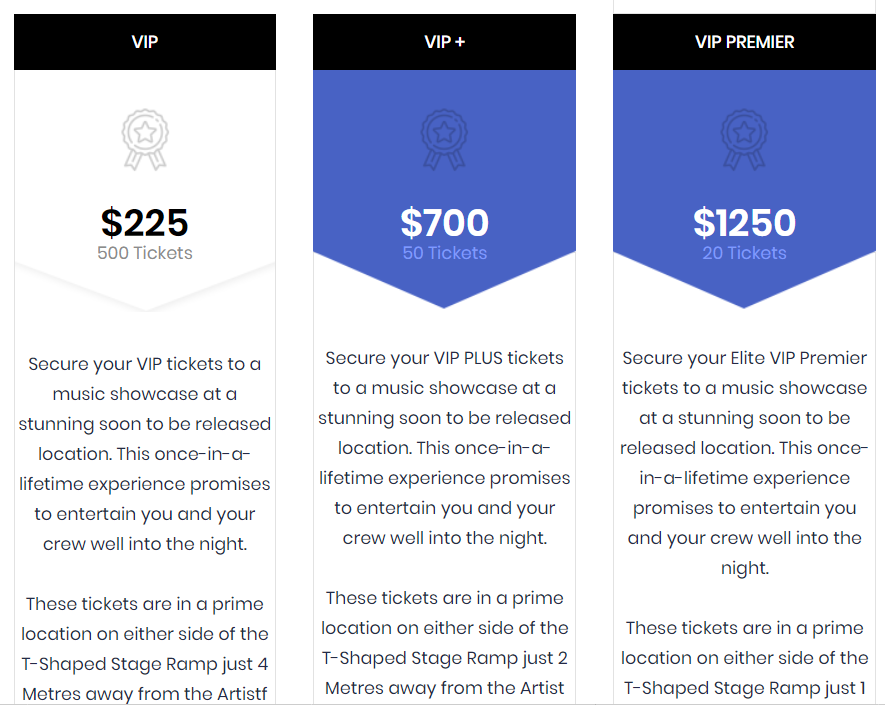The width and height of the screenshot is (885, 705).
Task: Click the VIP + award ribbon icon
Action: click(444, 139)
